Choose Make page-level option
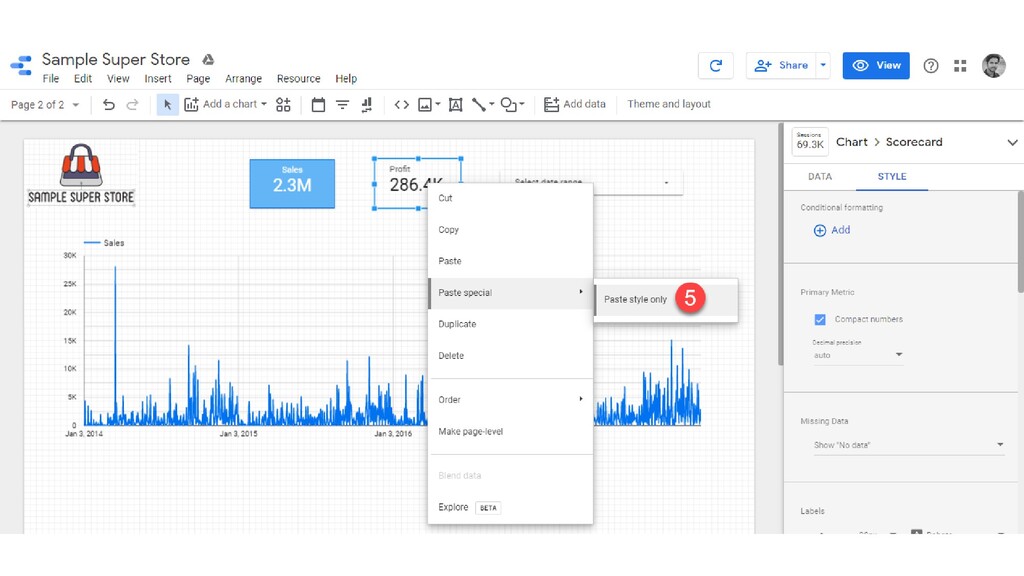This screenshot has height=576, width=1024. (x=510, y=432)
